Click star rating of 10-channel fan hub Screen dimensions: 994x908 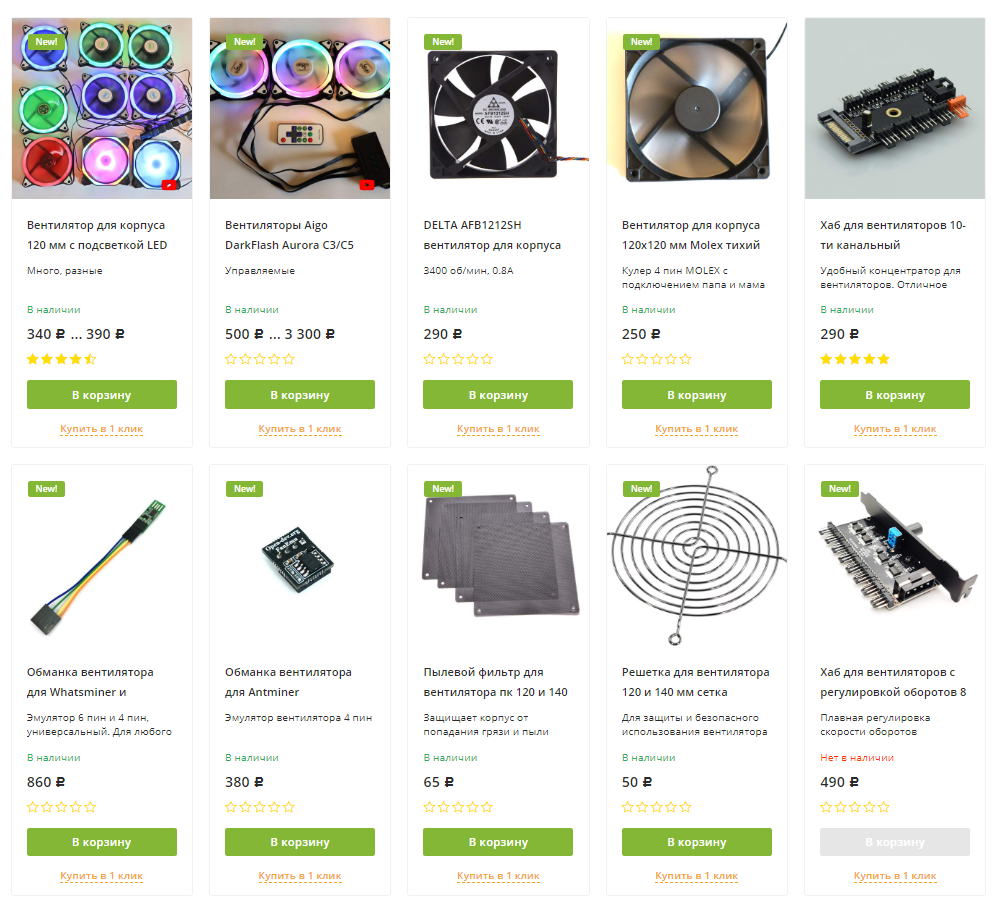(855, 360)
